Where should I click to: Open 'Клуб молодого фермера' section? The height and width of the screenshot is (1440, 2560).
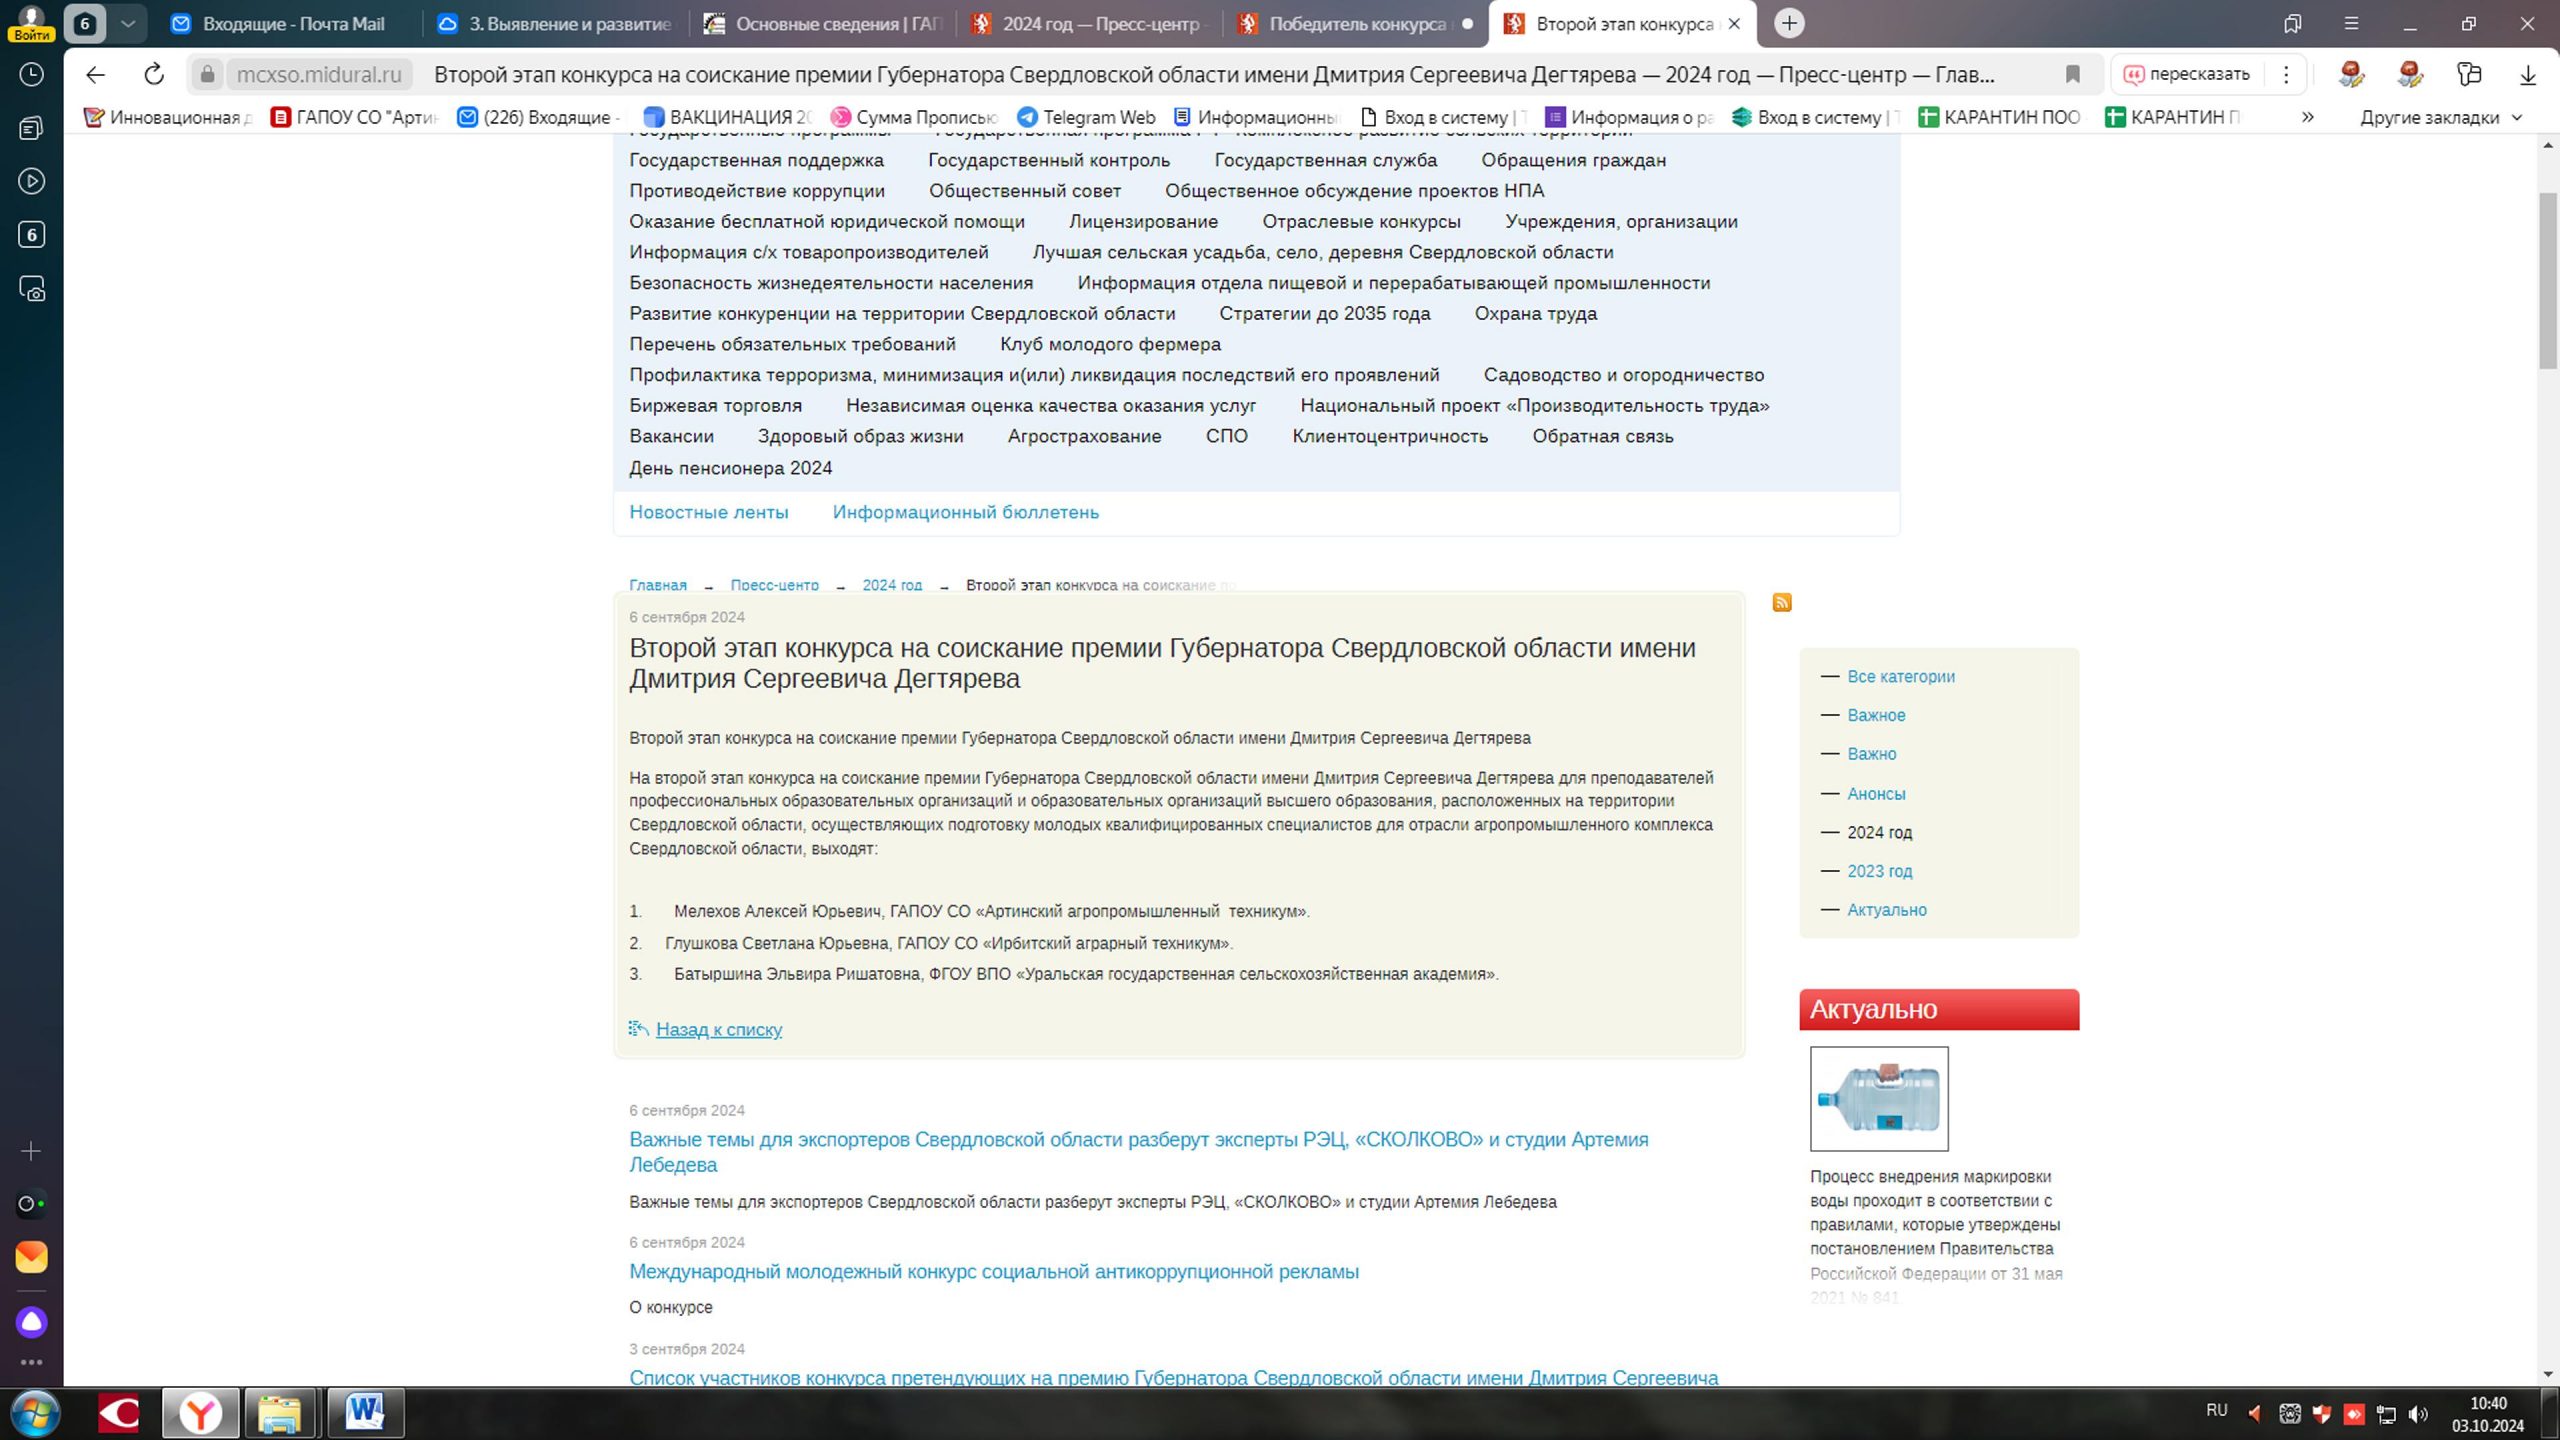[1110, 344]
